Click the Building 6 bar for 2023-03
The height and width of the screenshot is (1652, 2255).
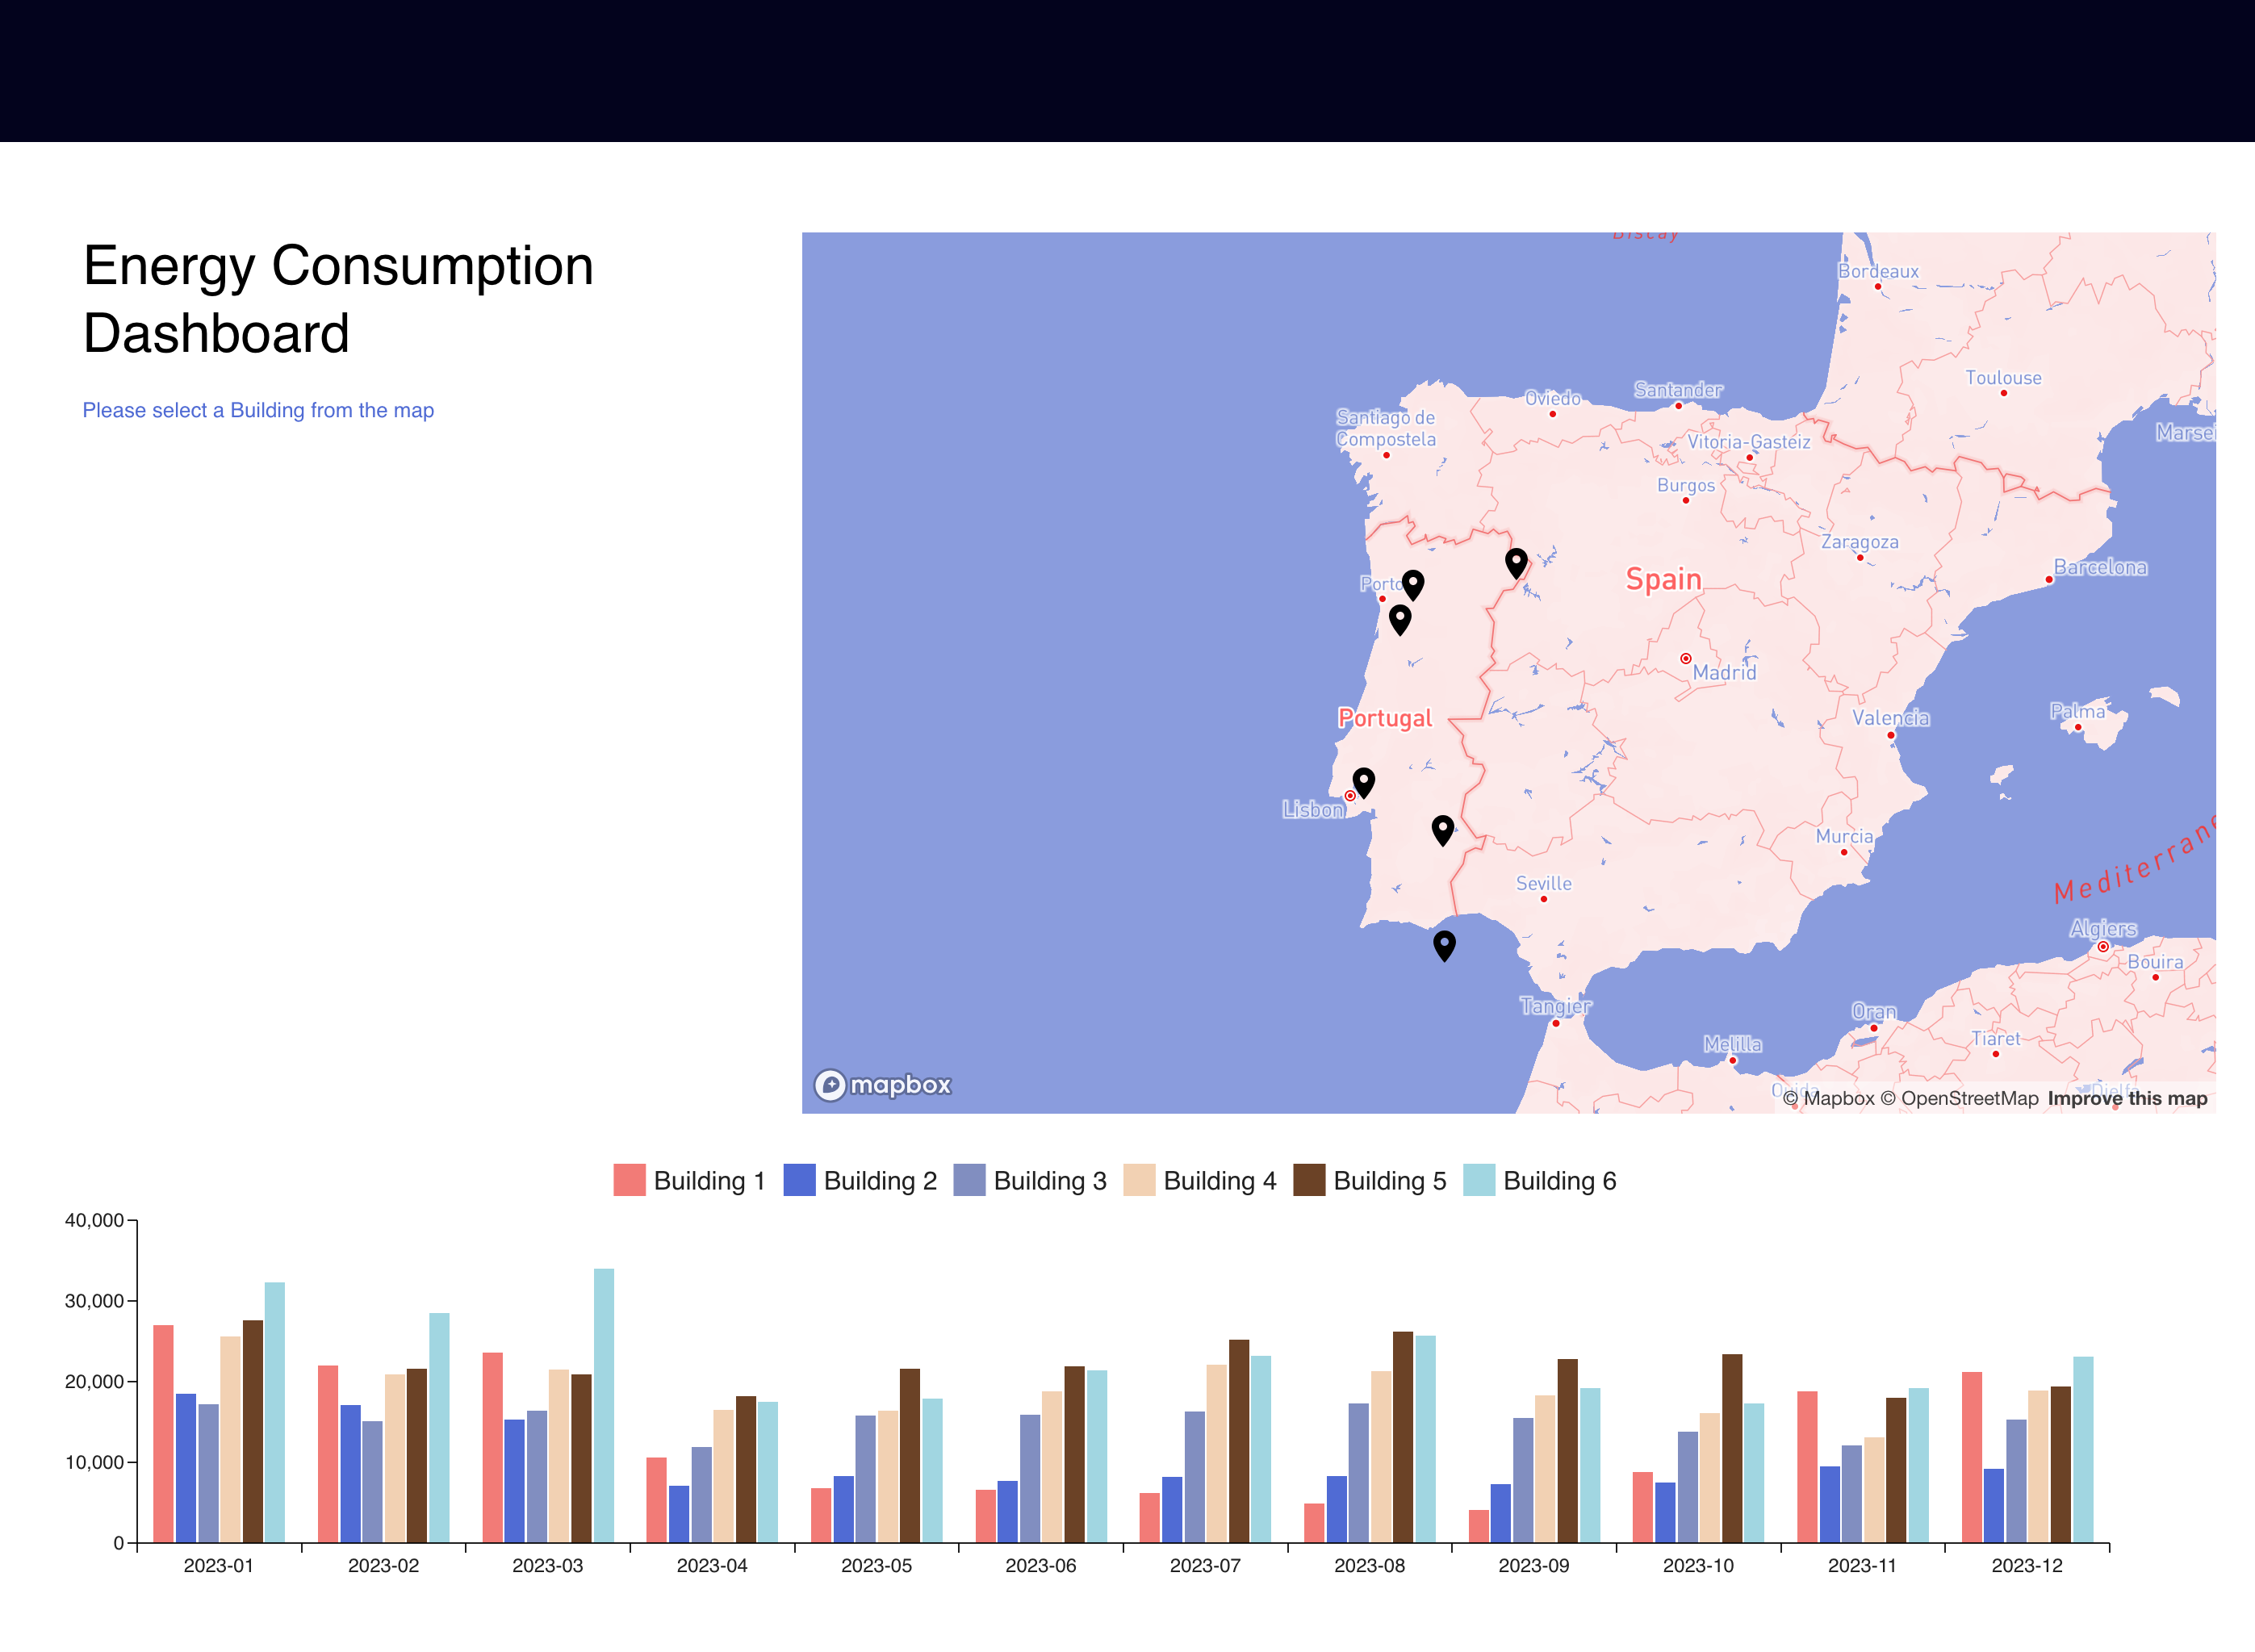click(x=603, y=1405)
